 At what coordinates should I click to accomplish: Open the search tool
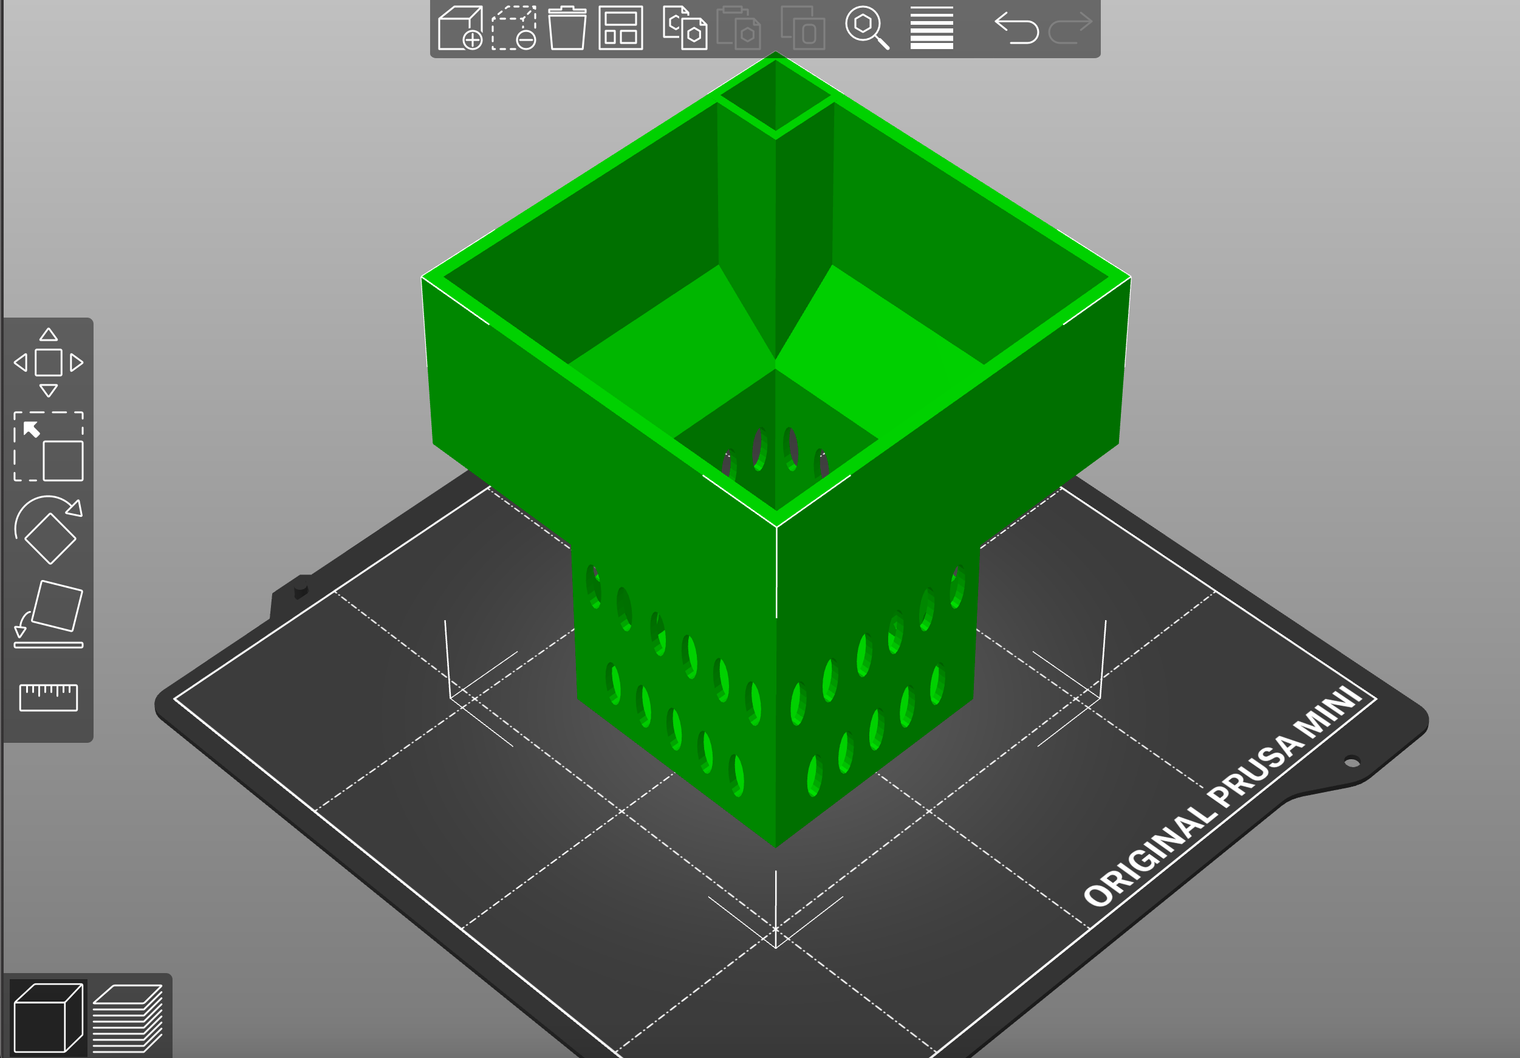(x=867, y=28)
